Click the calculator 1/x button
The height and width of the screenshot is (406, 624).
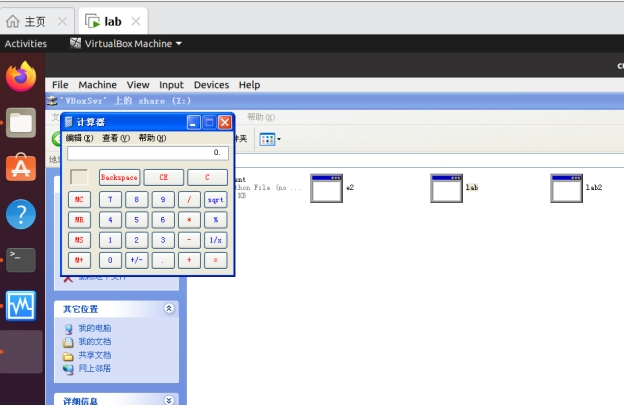pos(216,240)
